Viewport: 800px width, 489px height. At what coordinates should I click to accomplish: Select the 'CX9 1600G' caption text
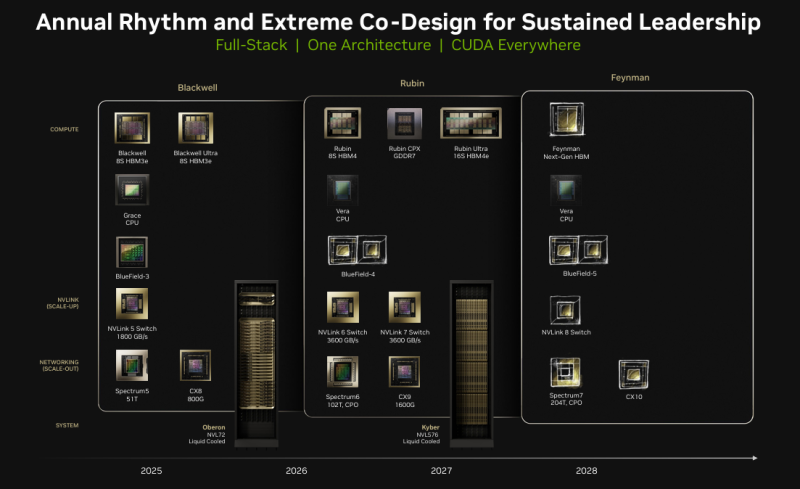[405, 401]
